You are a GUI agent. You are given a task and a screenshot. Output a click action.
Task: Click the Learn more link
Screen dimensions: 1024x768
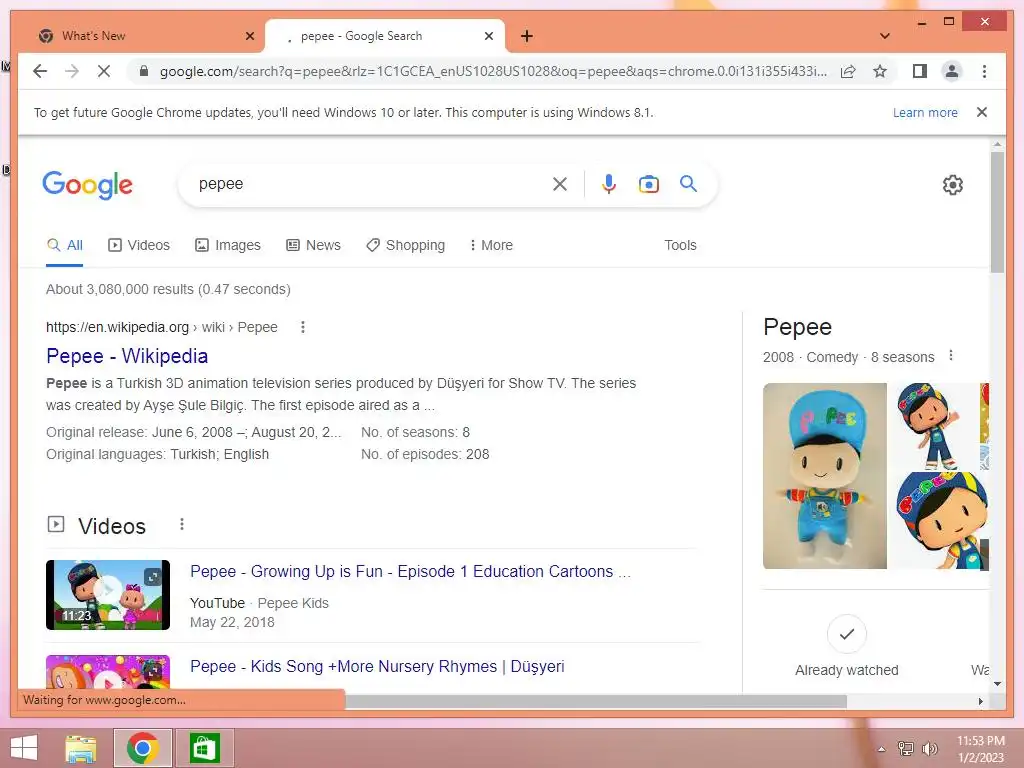925,112
